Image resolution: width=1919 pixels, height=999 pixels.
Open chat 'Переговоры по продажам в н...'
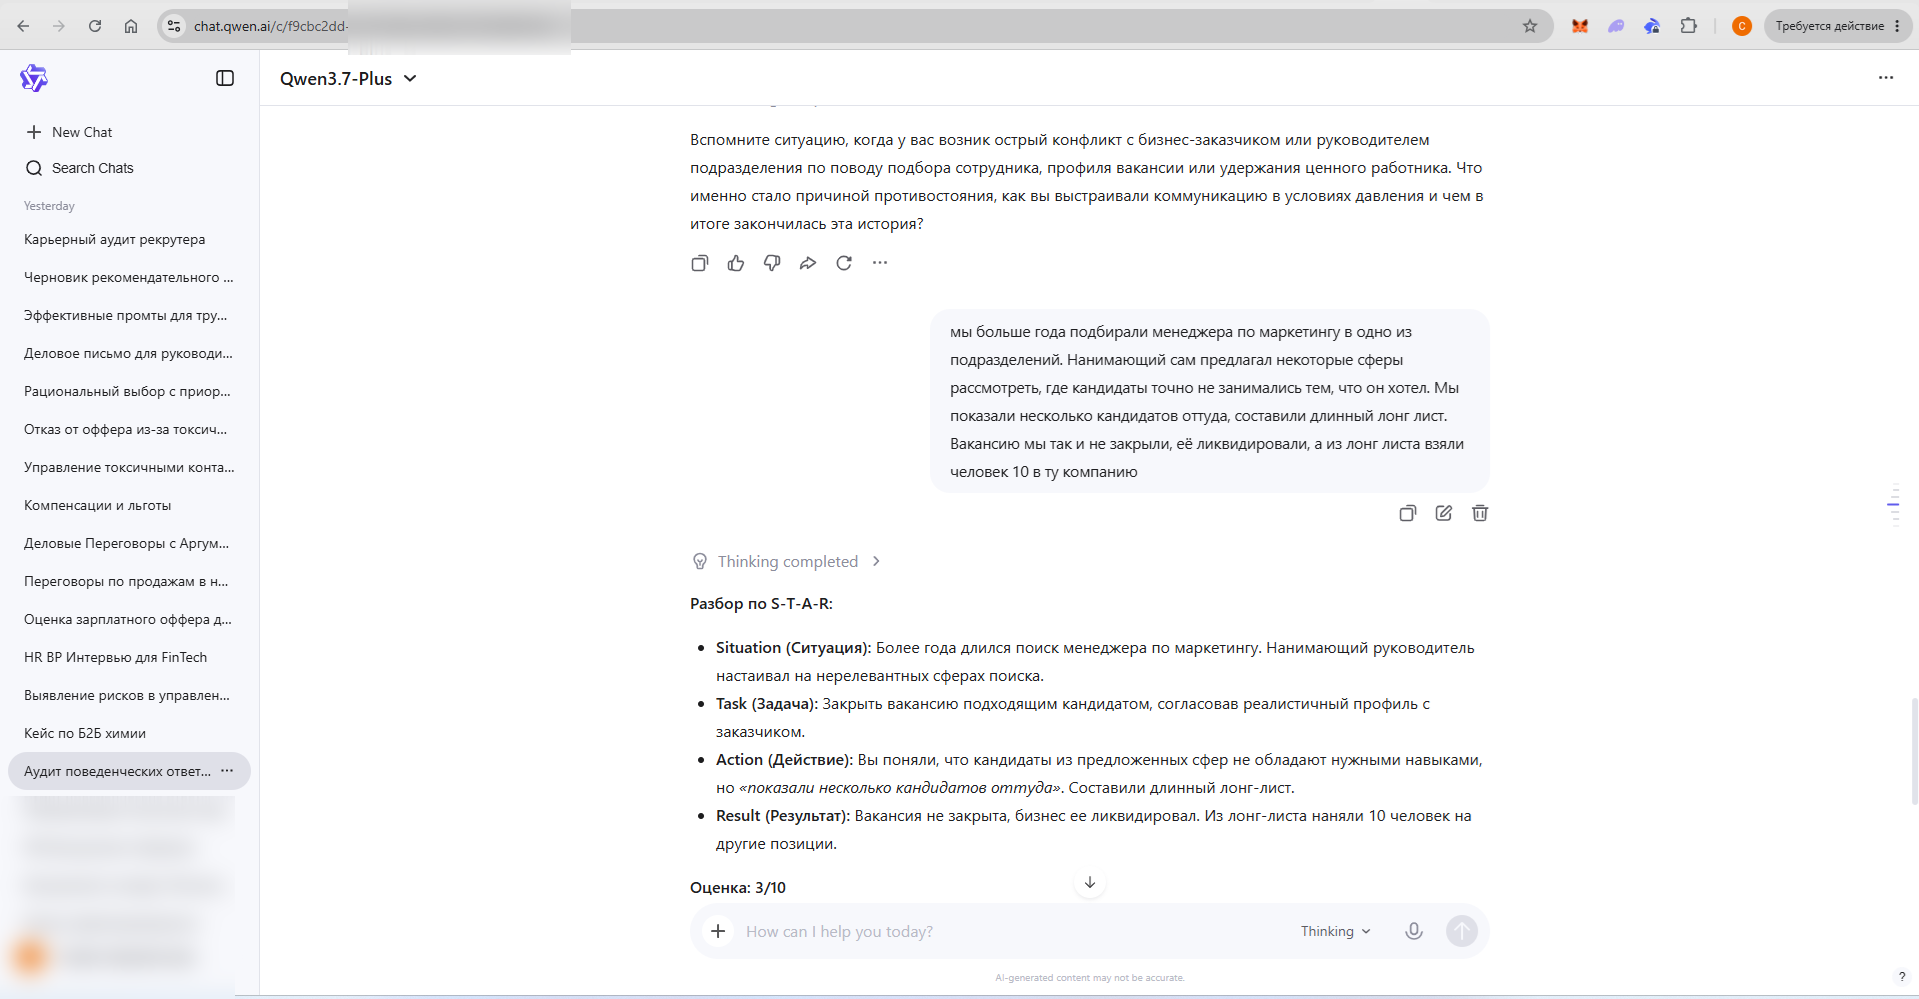point(129,581)
